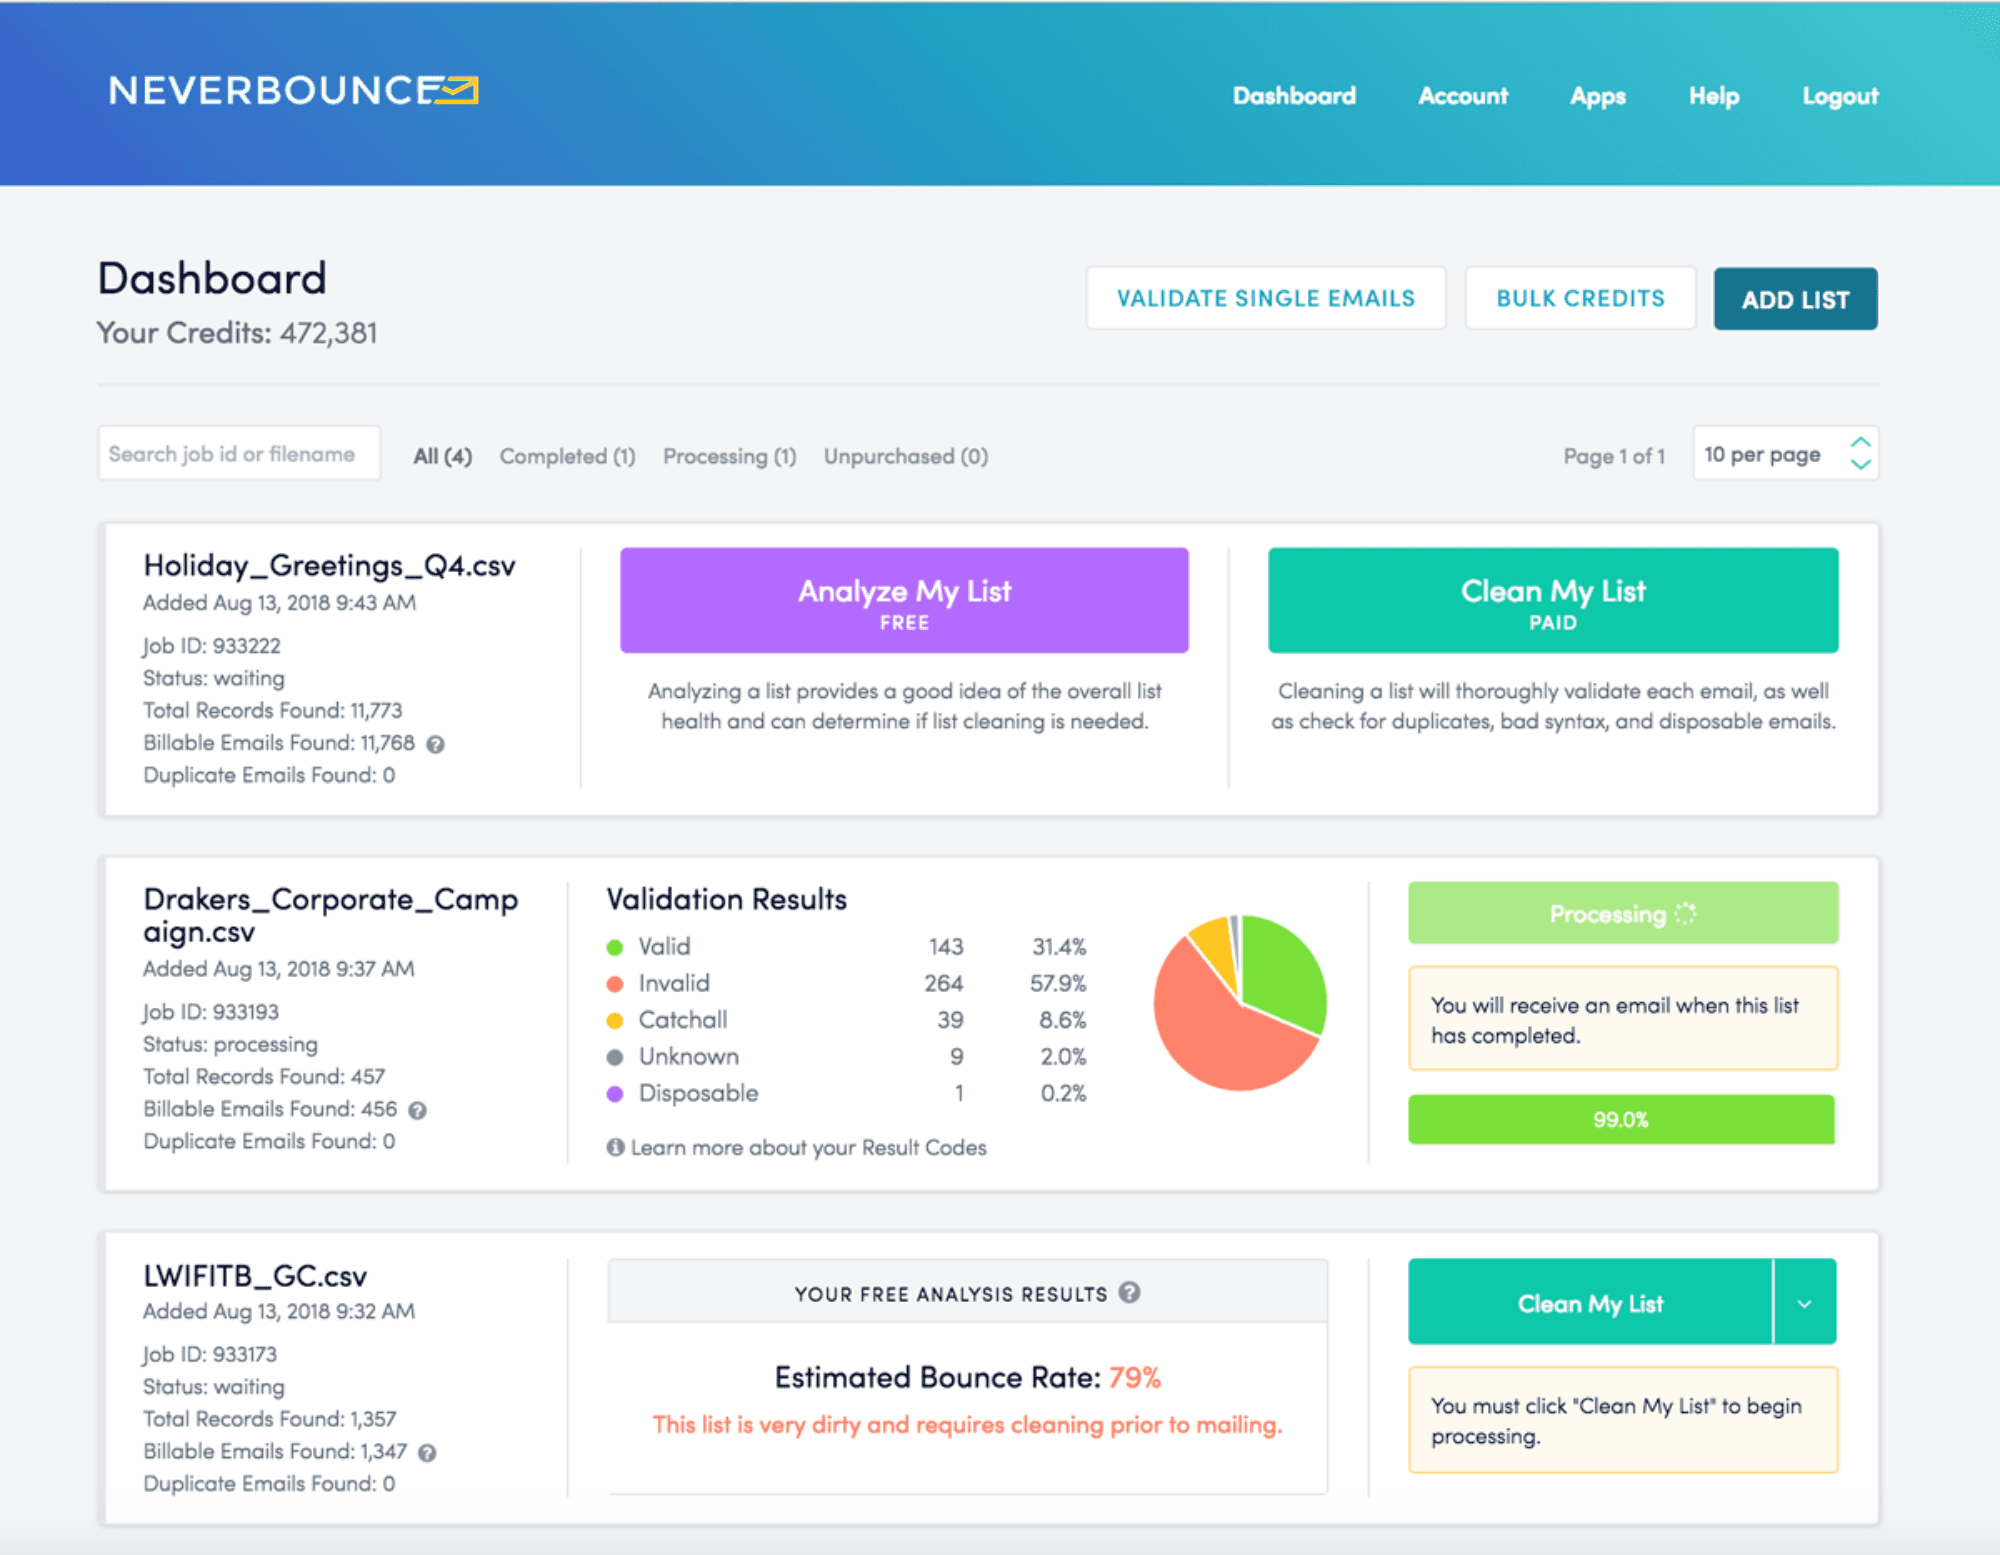Click Validate Single Emails button
This screenshot has width=2000, height=1555.
[1266, 298]
